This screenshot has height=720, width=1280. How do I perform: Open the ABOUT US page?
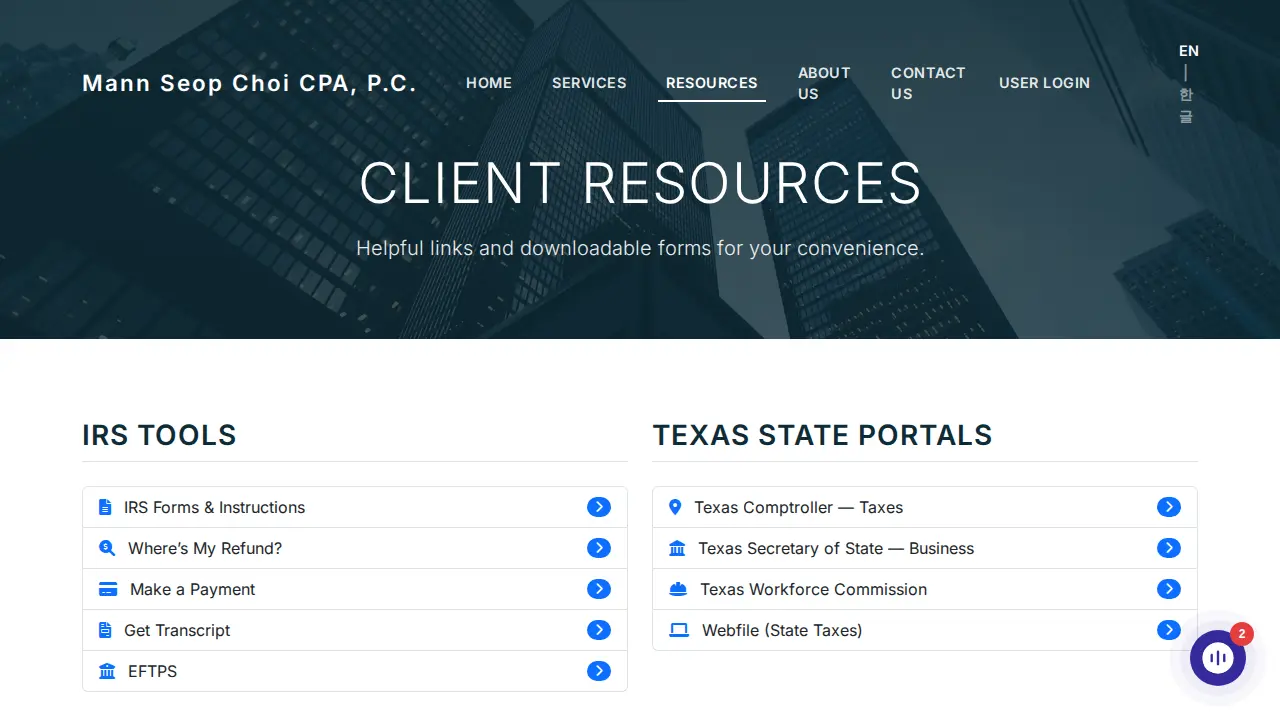click(x=824, y=83)
